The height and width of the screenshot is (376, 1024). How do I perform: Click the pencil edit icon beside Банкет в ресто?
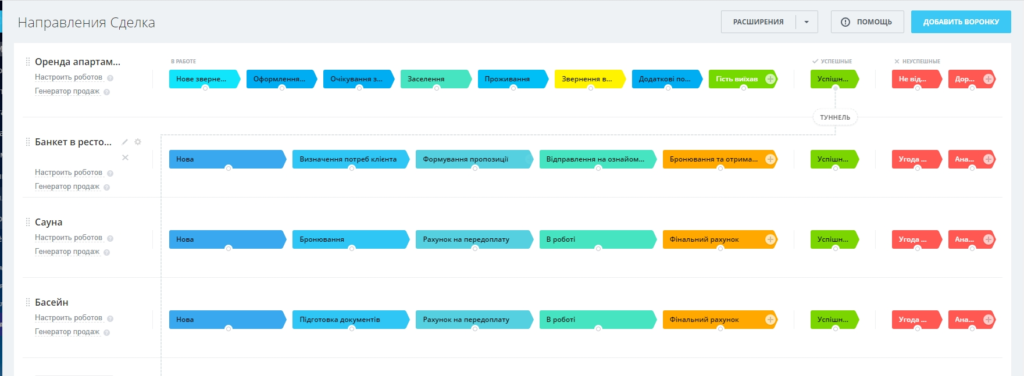click(x=125, y=142)
